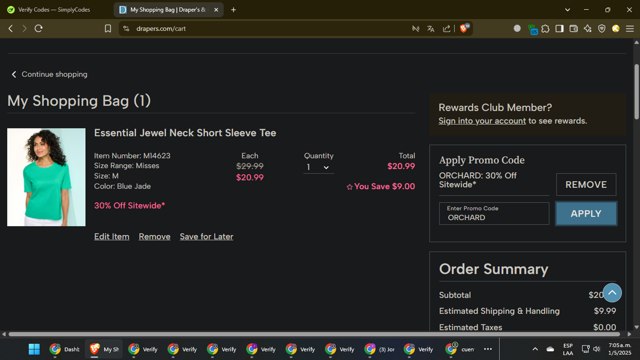Click the translate page icon
This screenshot has width=640, height=360.
(431, 29)
